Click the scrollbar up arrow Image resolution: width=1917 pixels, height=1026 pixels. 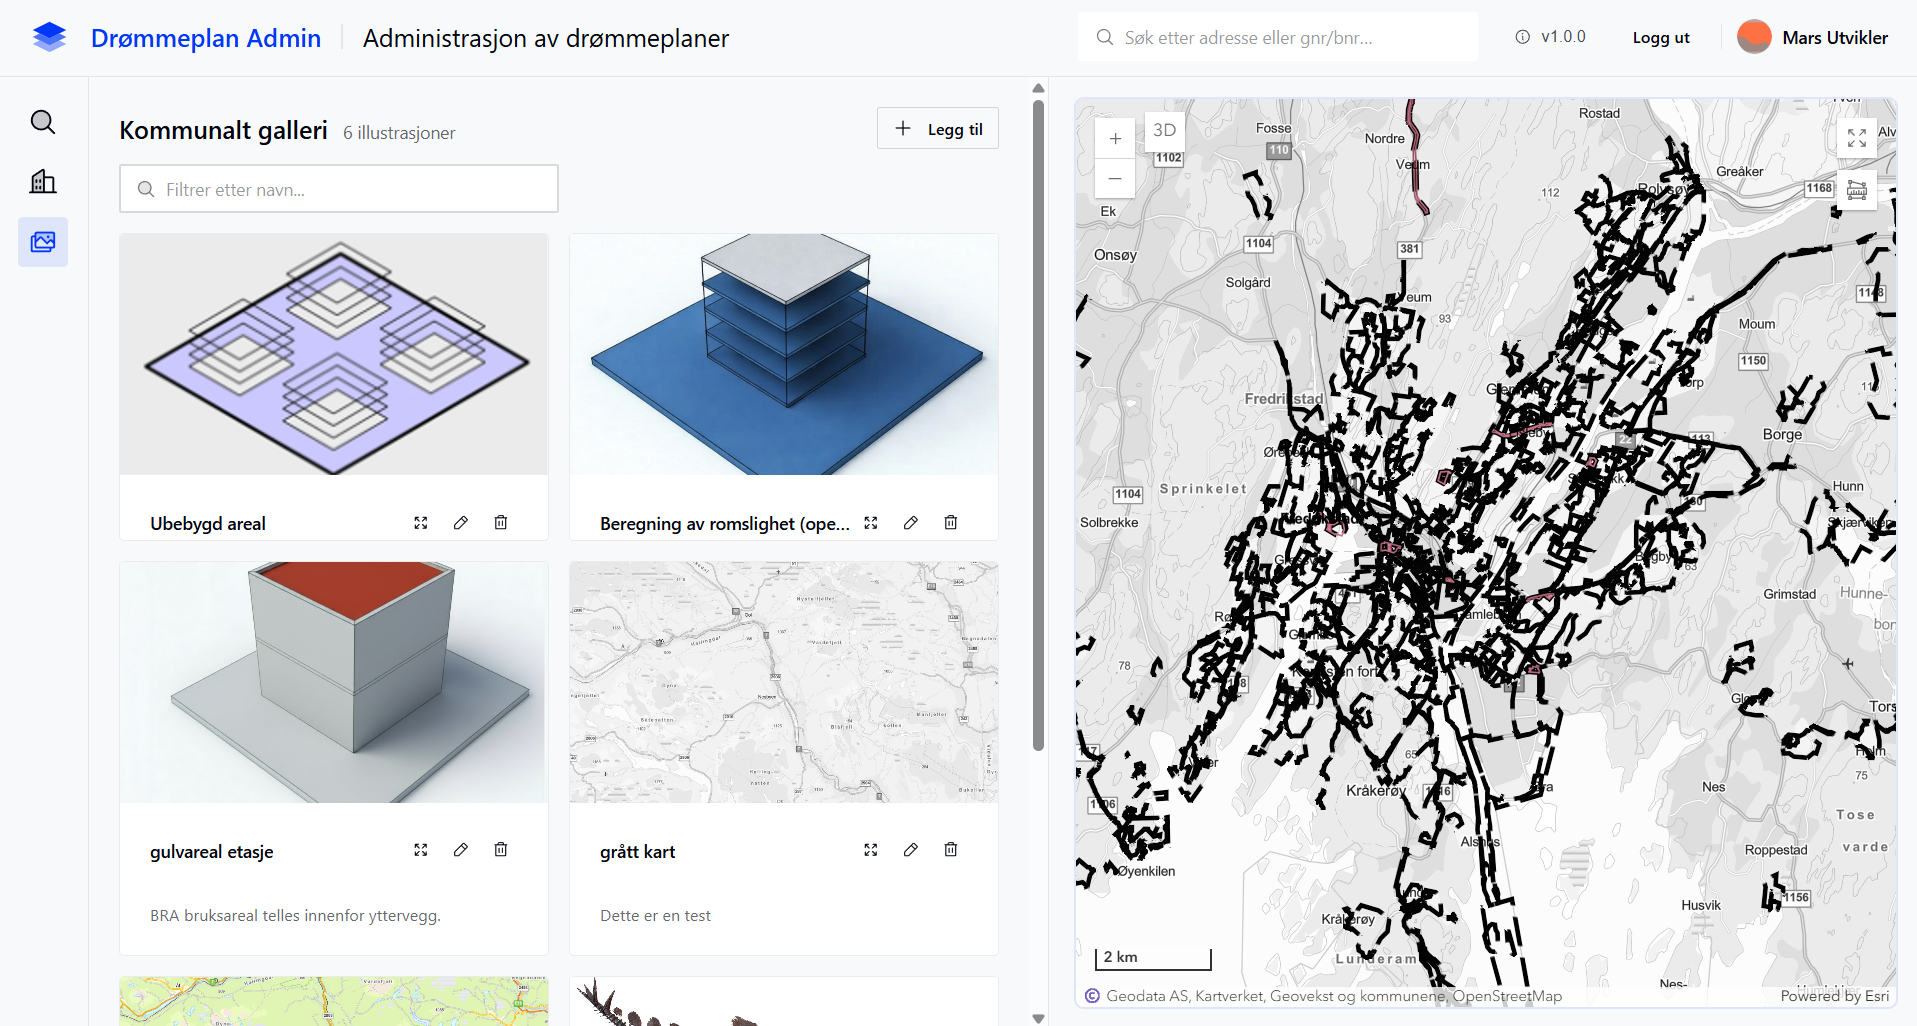pyautogui.click(x=1038, y=88)
